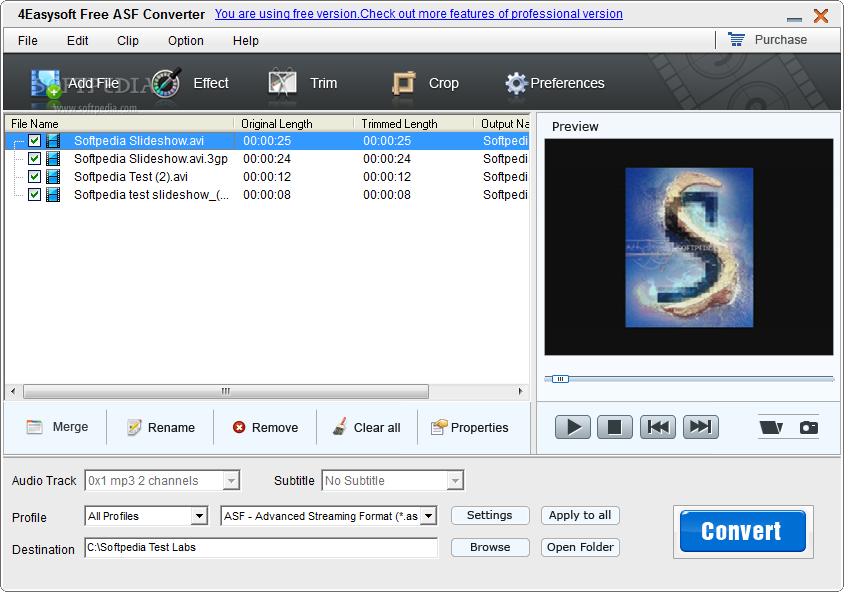Click the scroll right arrow of file list
This screenshot has width=844, height=592.
click(x=521, y=391)
